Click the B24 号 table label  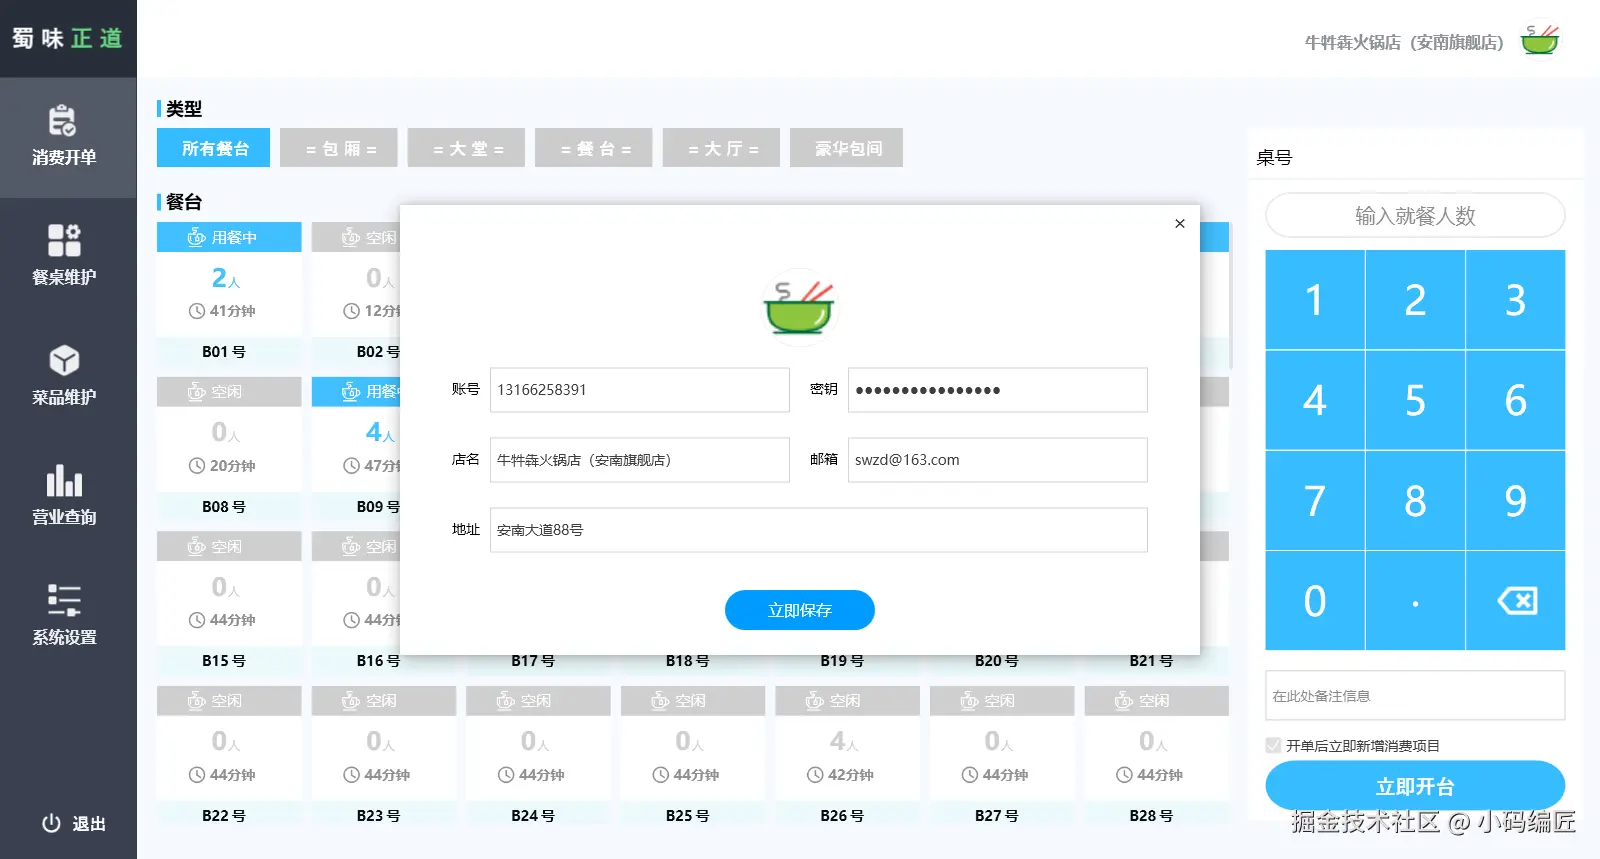tap(533, 815)
